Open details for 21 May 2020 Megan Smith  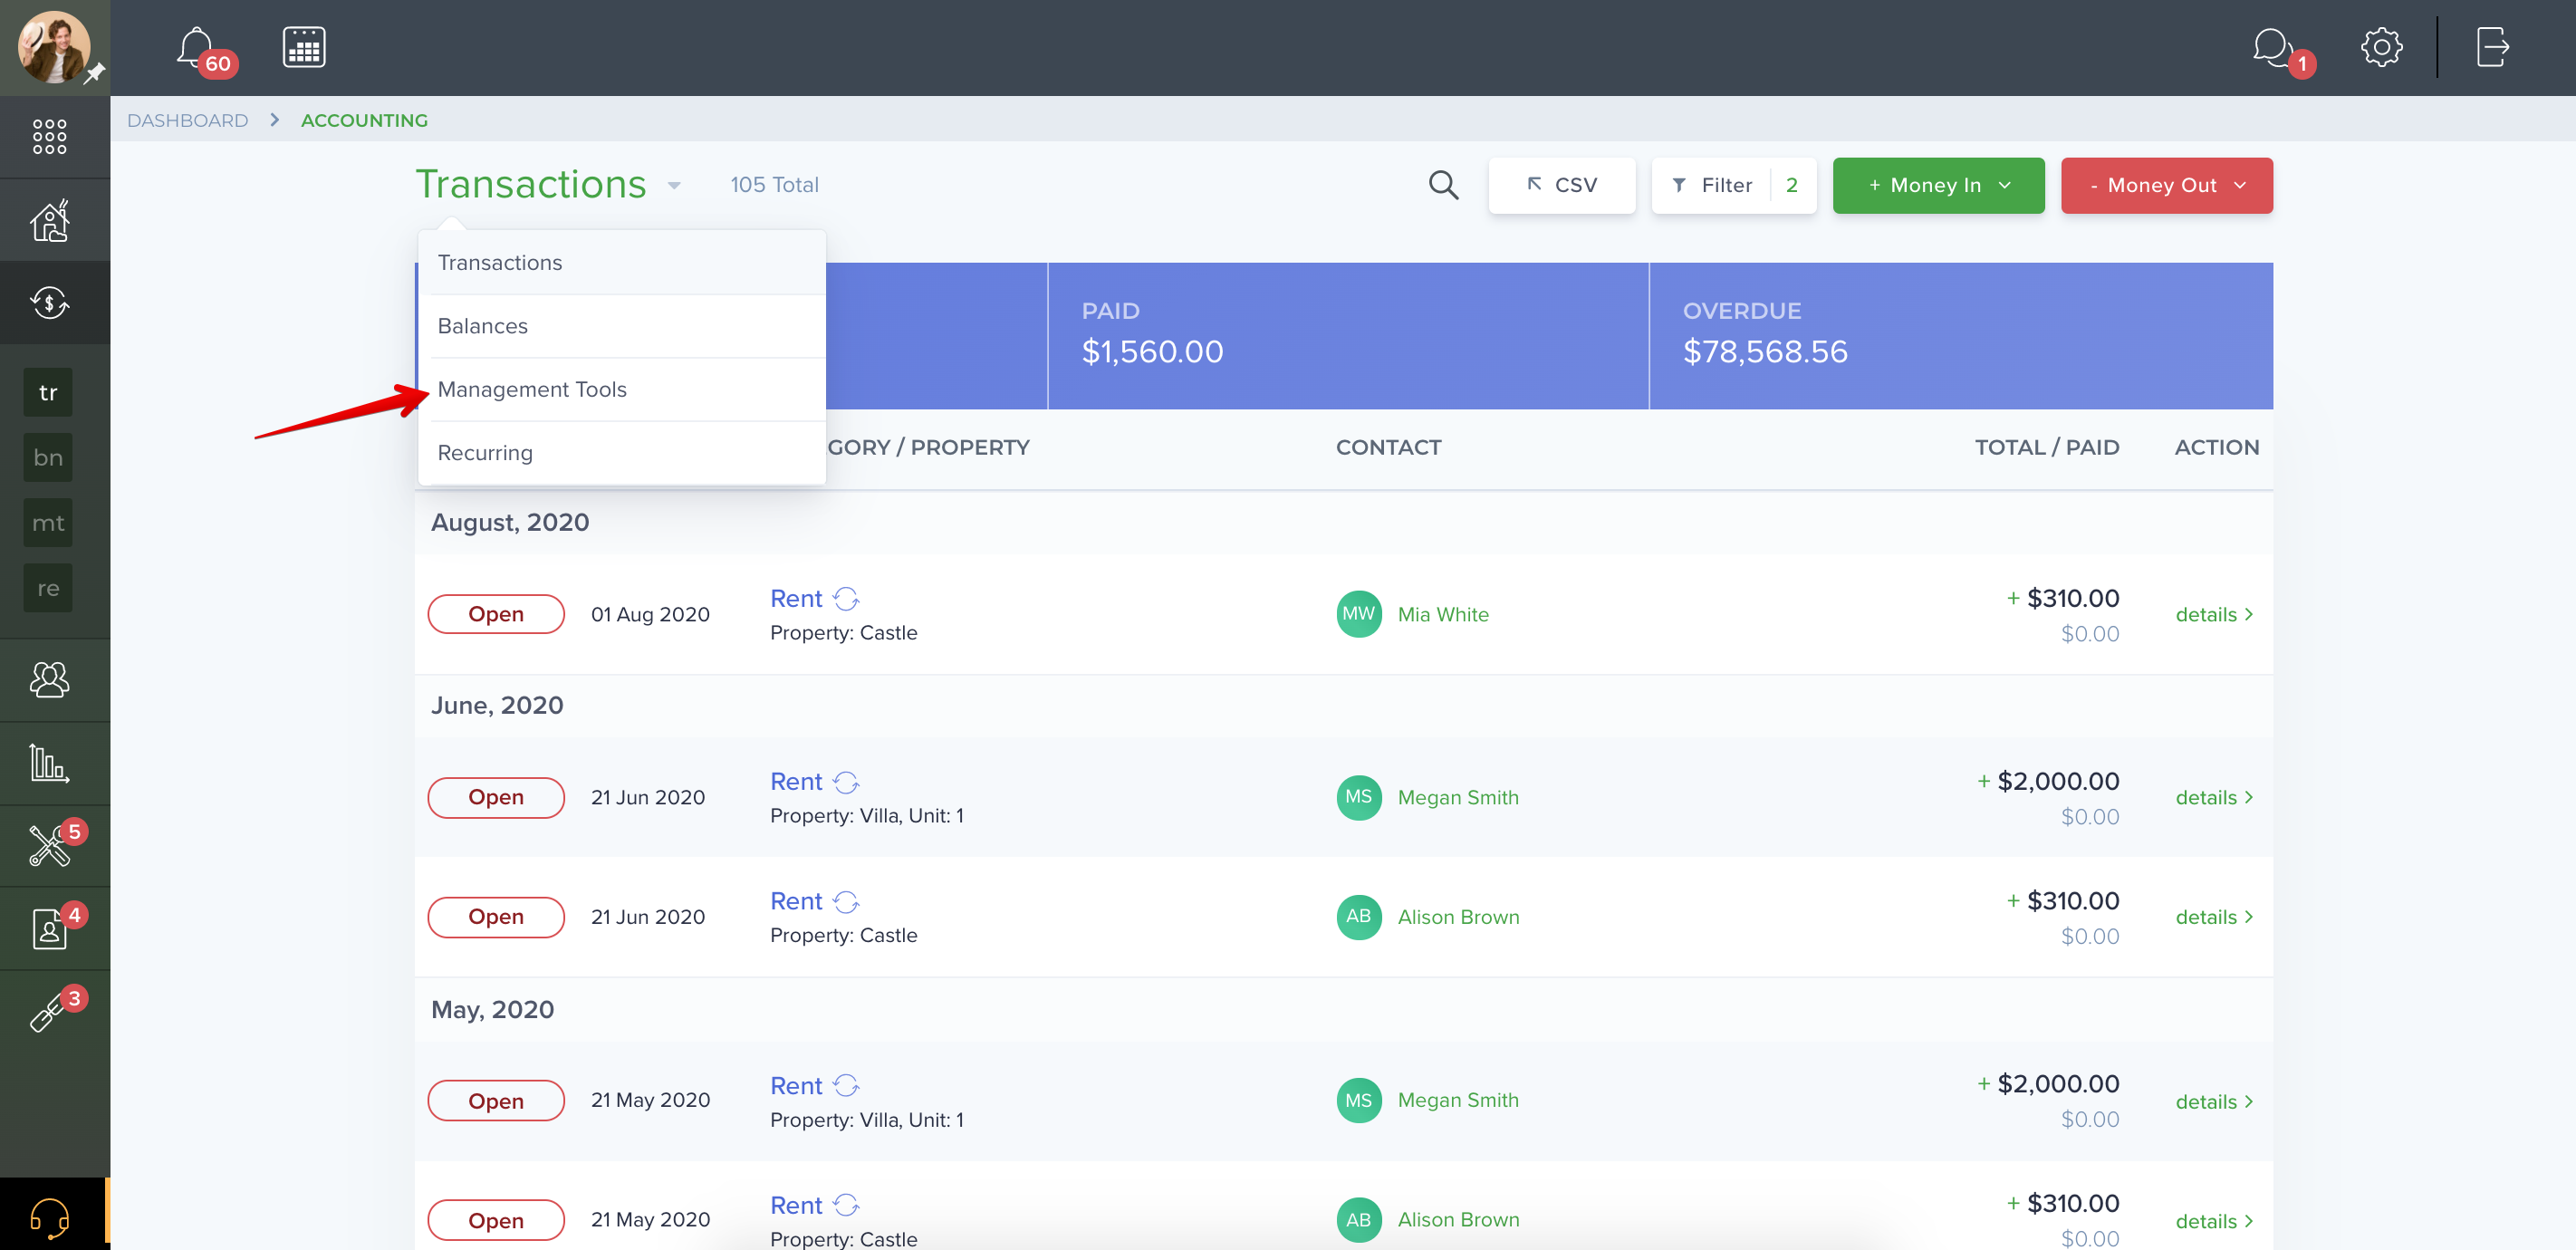click(2214, 1102)
